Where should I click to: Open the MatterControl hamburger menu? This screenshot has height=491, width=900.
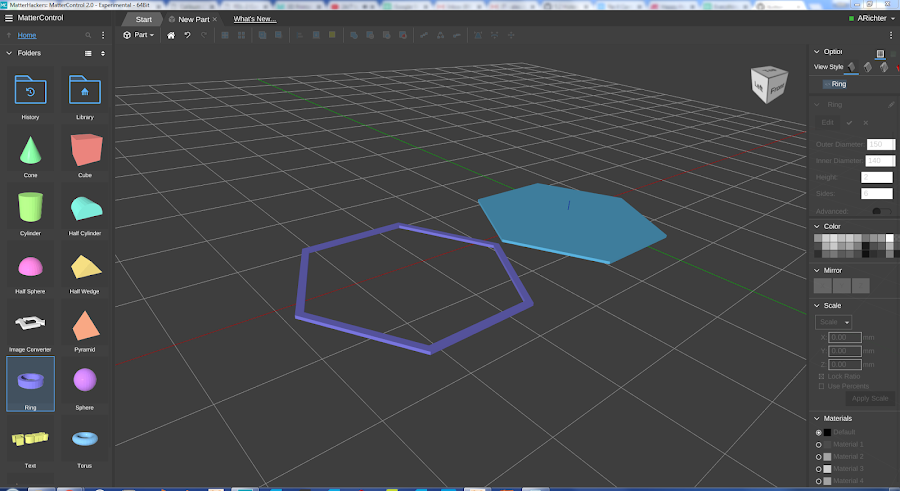click(x=9, y=18)
